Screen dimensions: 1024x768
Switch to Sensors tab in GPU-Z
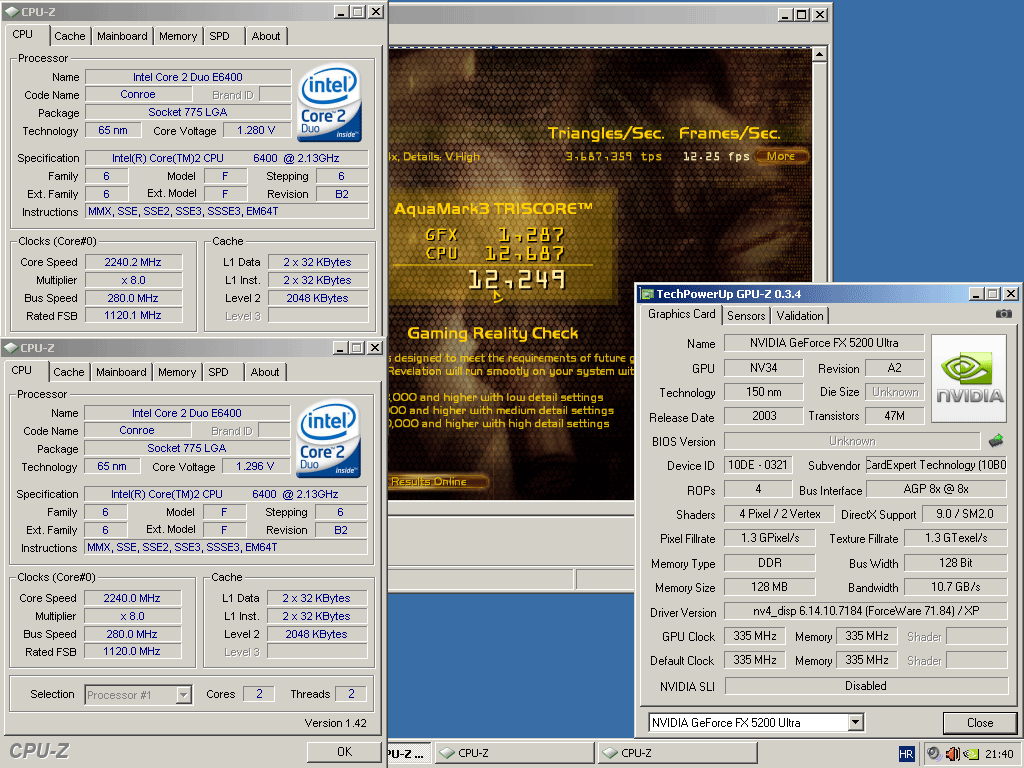746,315
